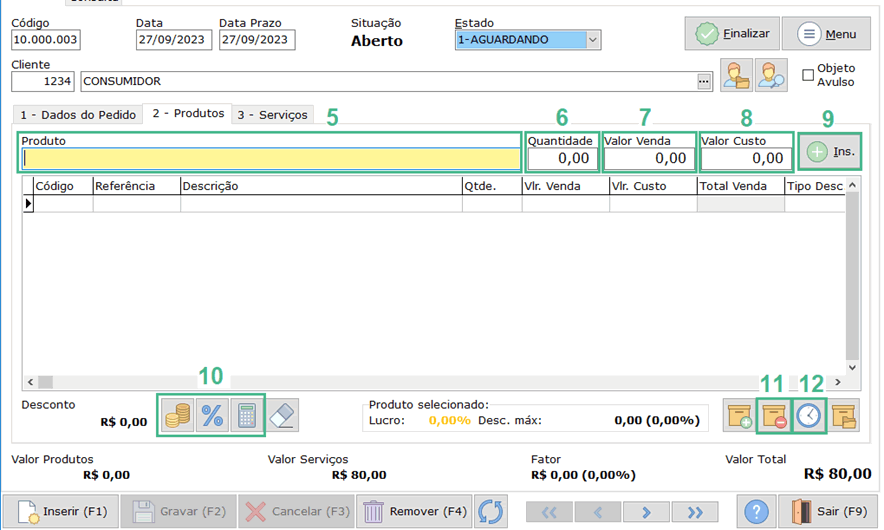This screenshot has height=530, width=884.
Task: Open the client registration icon with folder
Action: click(736, 75)
